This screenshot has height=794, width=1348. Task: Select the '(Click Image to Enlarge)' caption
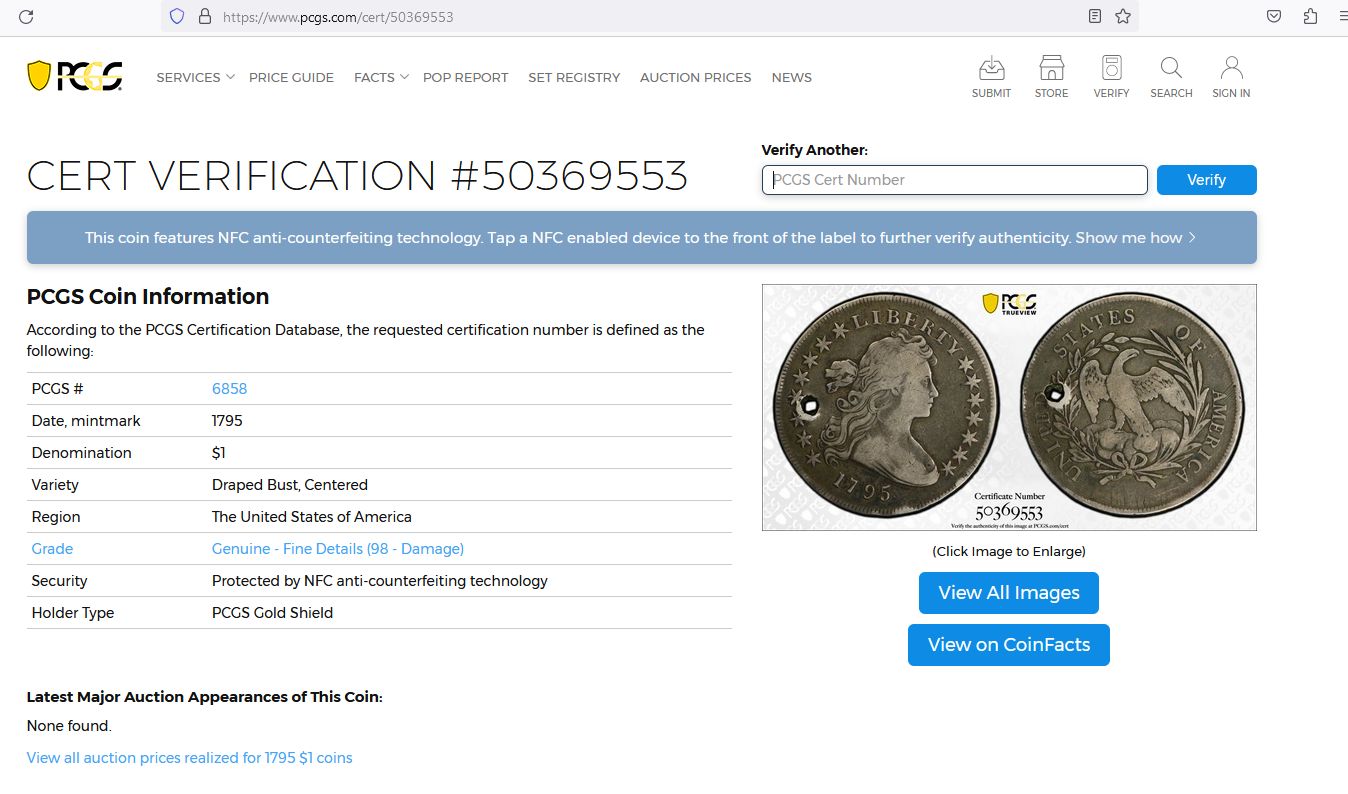click(x=1009, y=551)
